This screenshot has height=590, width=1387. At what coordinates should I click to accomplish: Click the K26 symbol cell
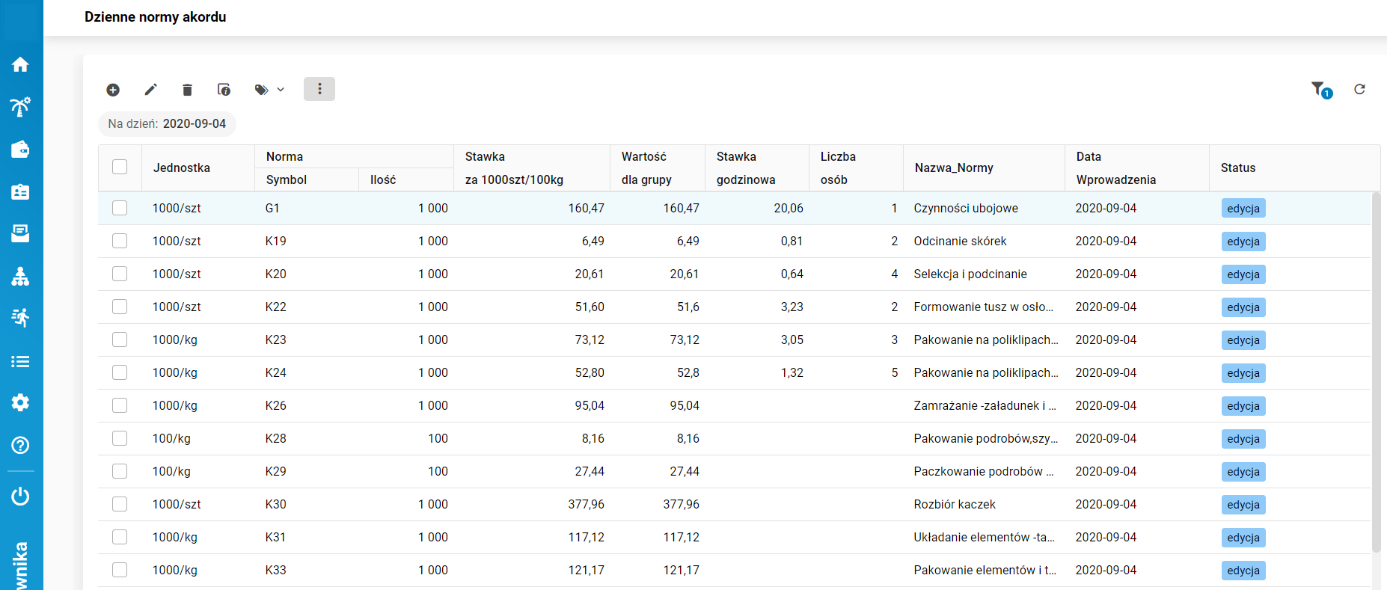click(276, 406)
